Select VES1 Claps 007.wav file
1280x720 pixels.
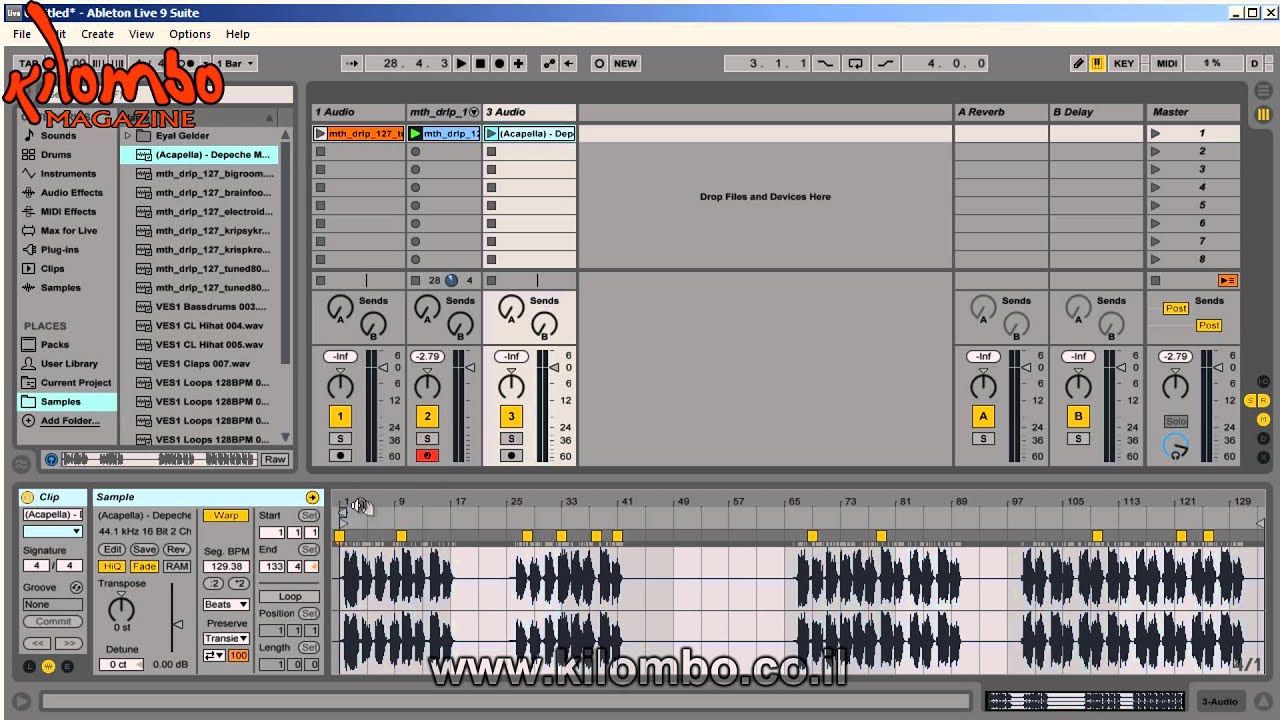point(203,364)
